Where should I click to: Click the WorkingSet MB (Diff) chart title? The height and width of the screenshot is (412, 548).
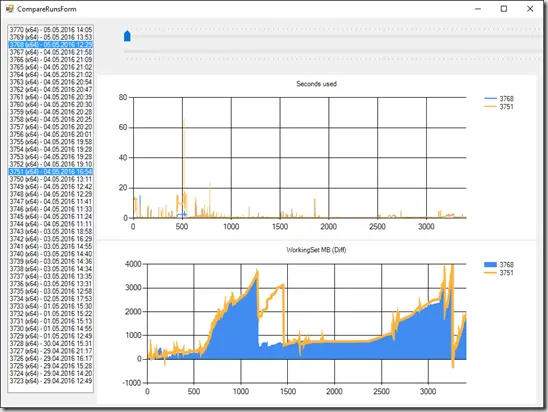click(316, 250)
